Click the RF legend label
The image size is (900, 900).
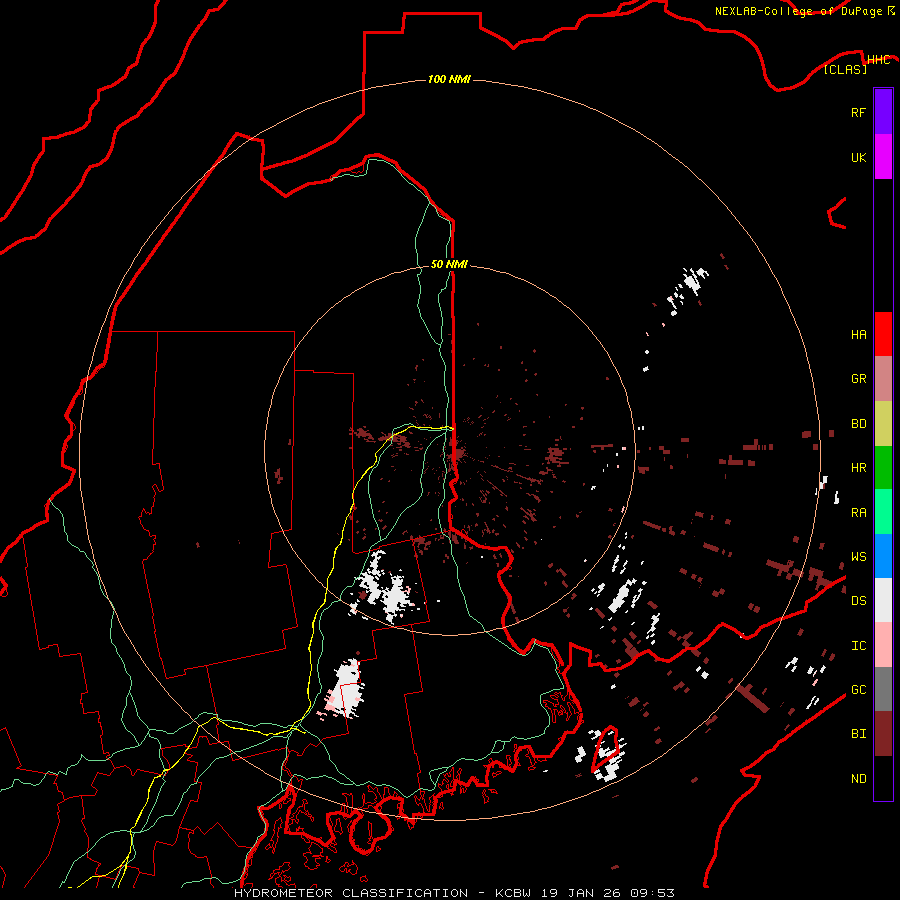tap(858, 112)
